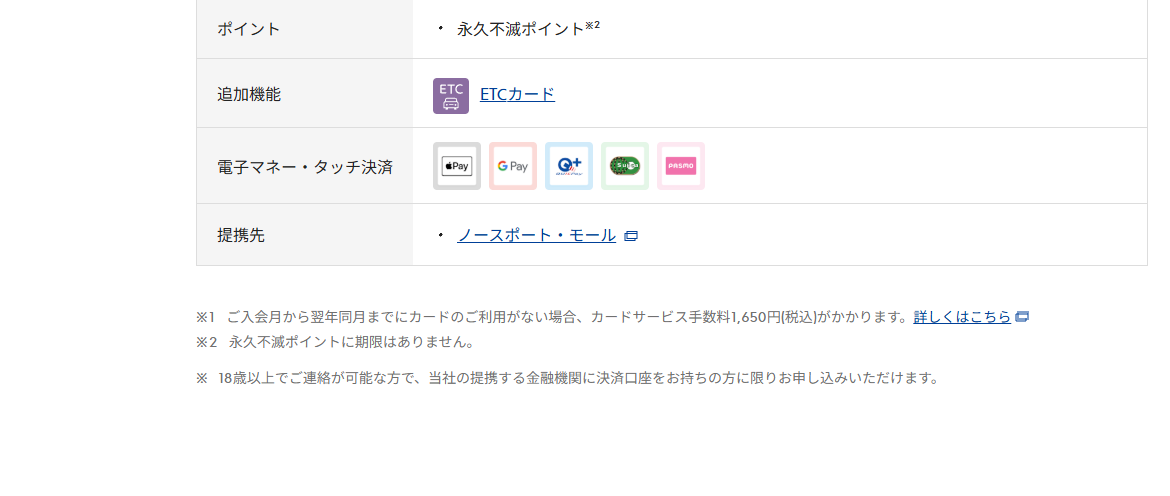Screen dimensions: 1170x496
Task: Click the QUICPay+ icon
Action: tap(569, 166)
